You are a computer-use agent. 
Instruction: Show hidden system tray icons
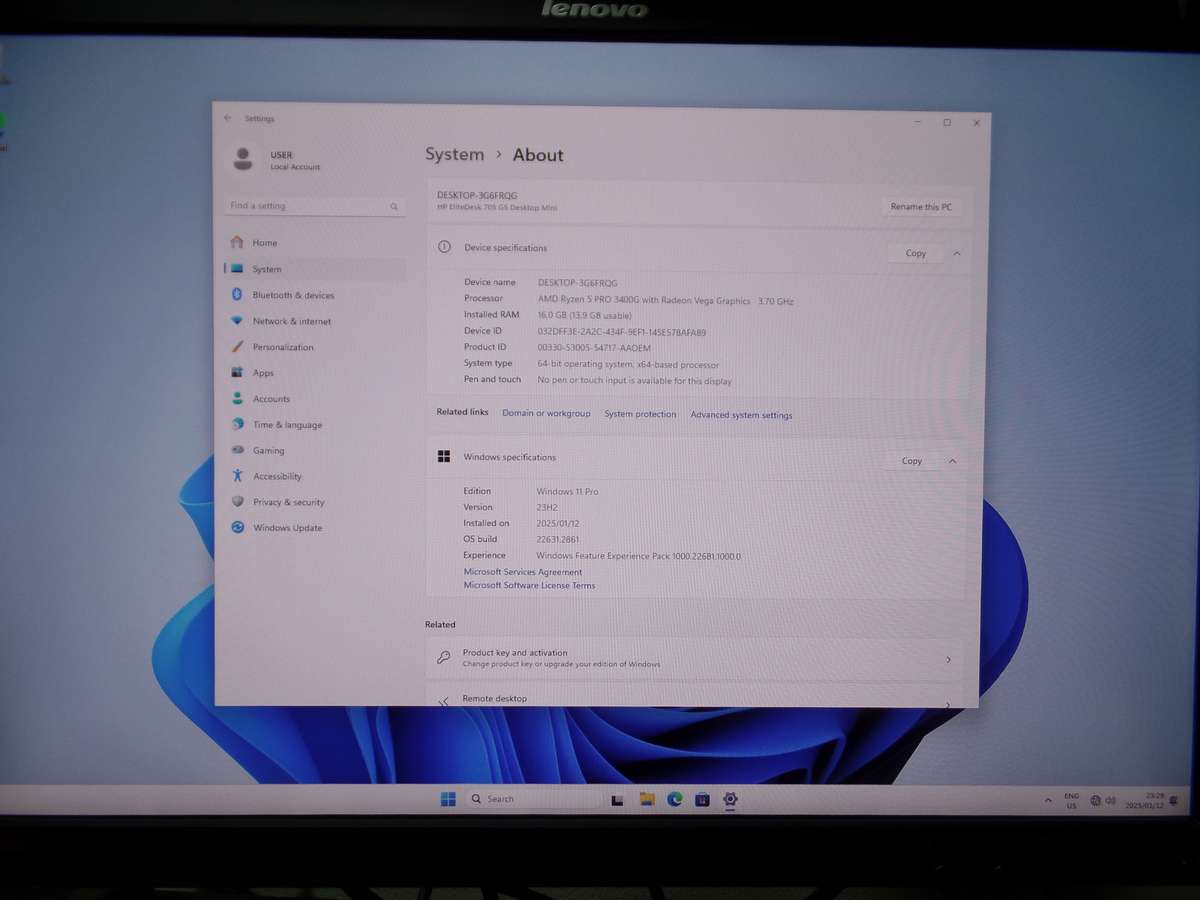click(x=1048, y=800)
